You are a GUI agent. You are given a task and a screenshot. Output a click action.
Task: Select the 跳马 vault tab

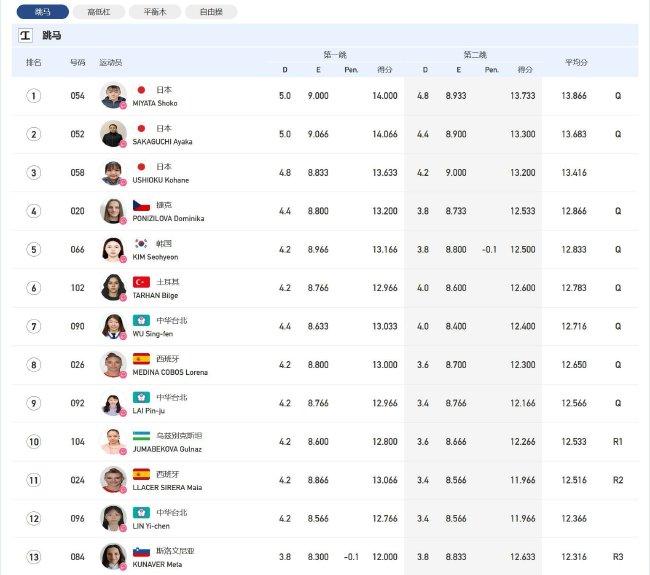[x=43, y=12]
